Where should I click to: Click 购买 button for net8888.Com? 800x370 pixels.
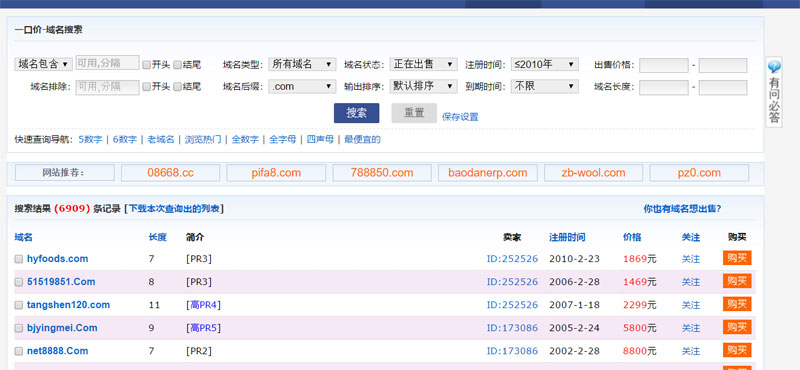[737, 350]
